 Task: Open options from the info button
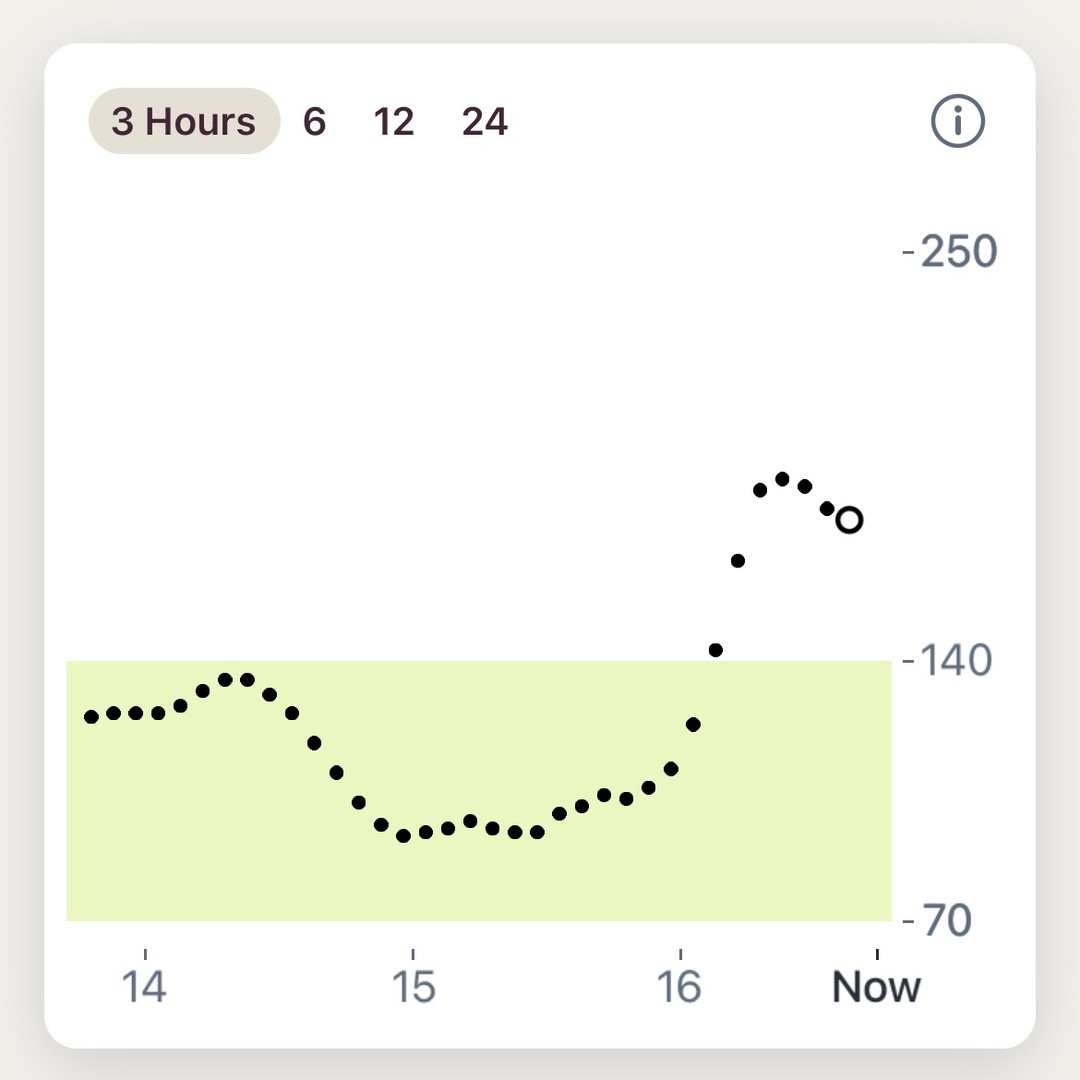coord(957,121)
